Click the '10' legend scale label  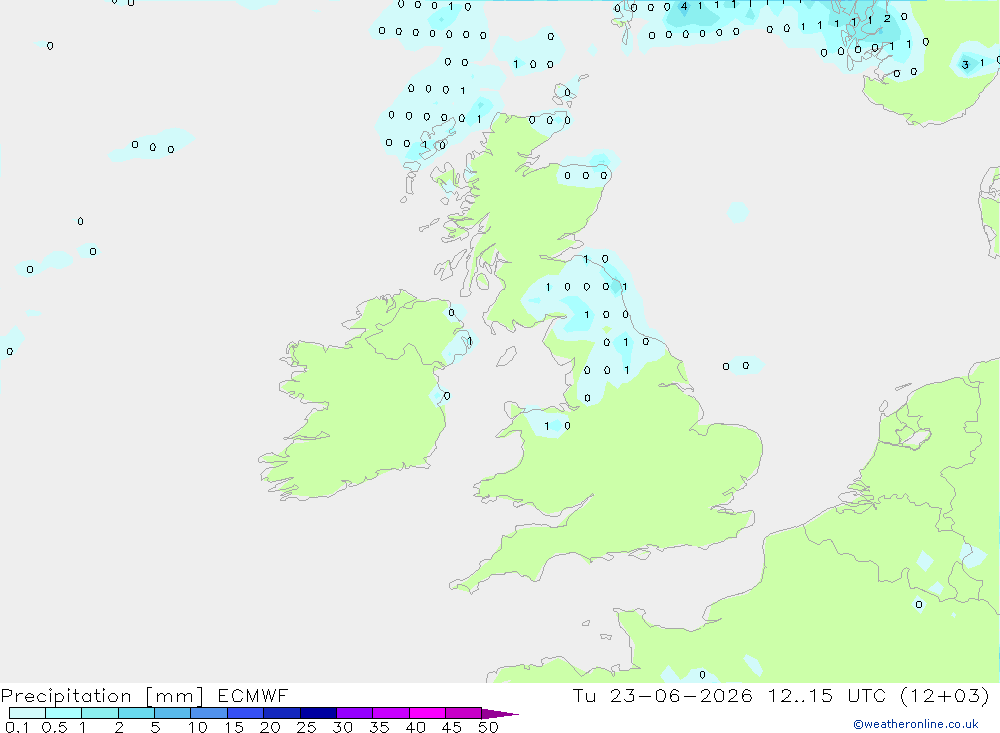[198, 727]
